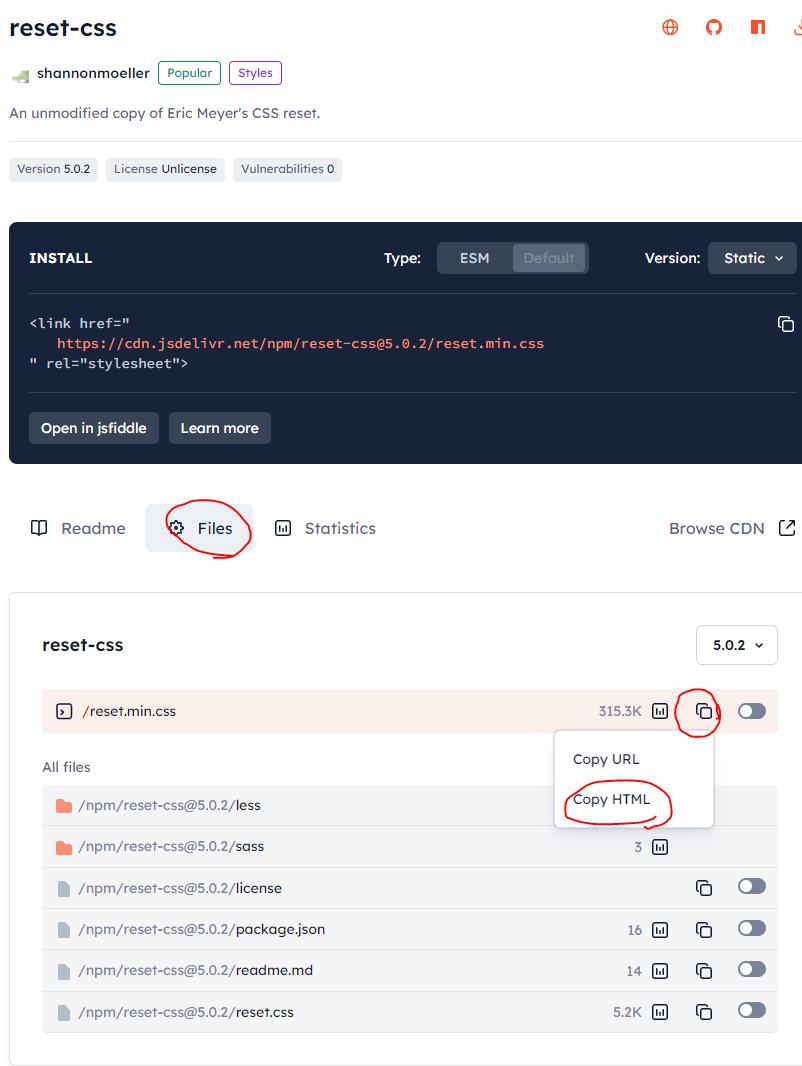Toggle the switch for package.json
The width and height of the screenshot is (802, 1066).
coord(752,929)
